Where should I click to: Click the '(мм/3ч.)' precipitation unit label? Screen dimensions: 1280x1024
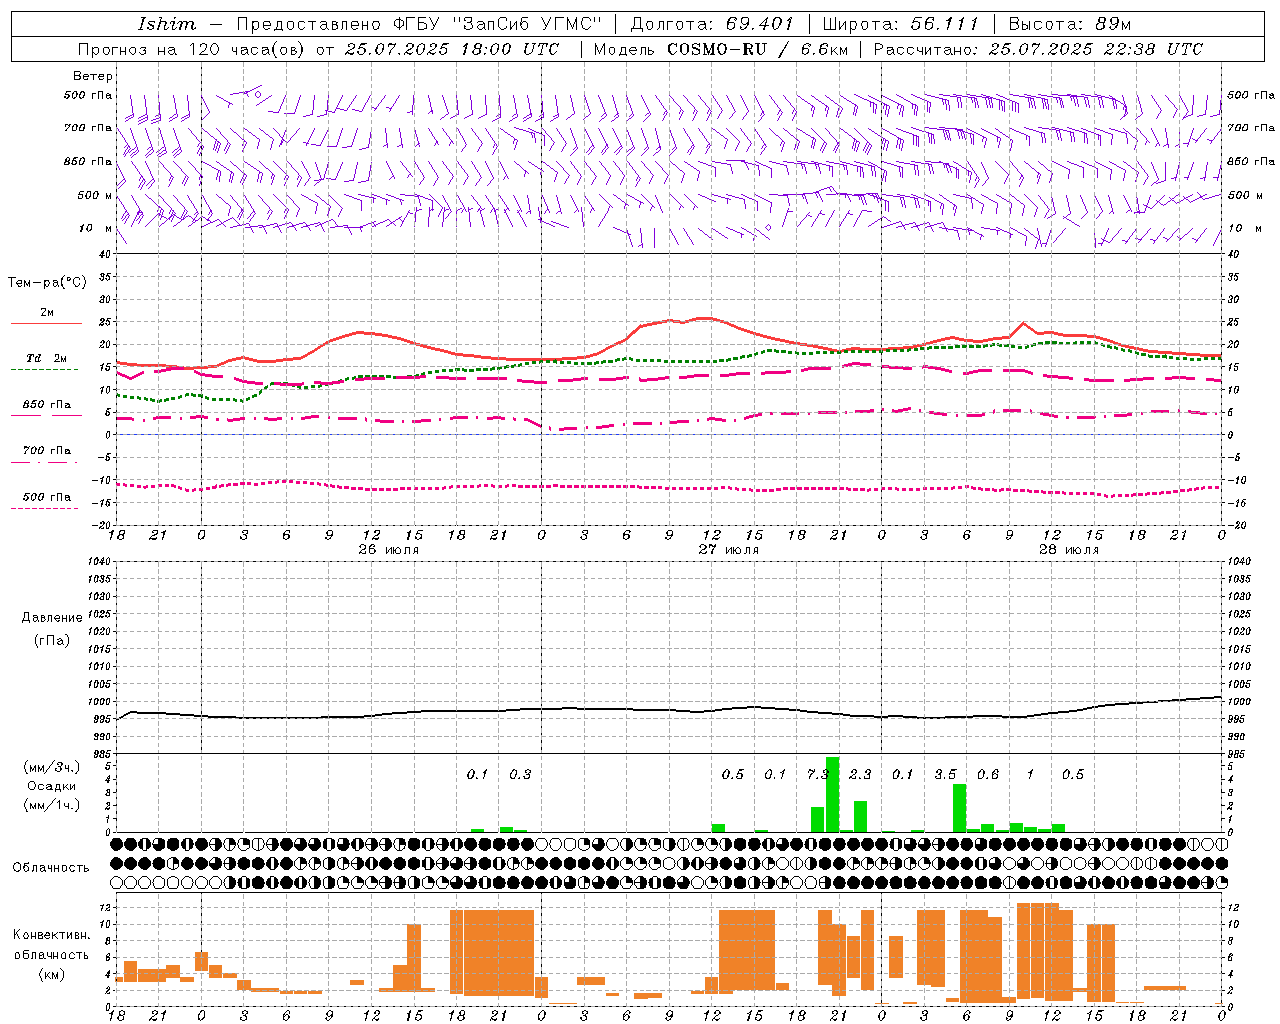pos(52,767)
